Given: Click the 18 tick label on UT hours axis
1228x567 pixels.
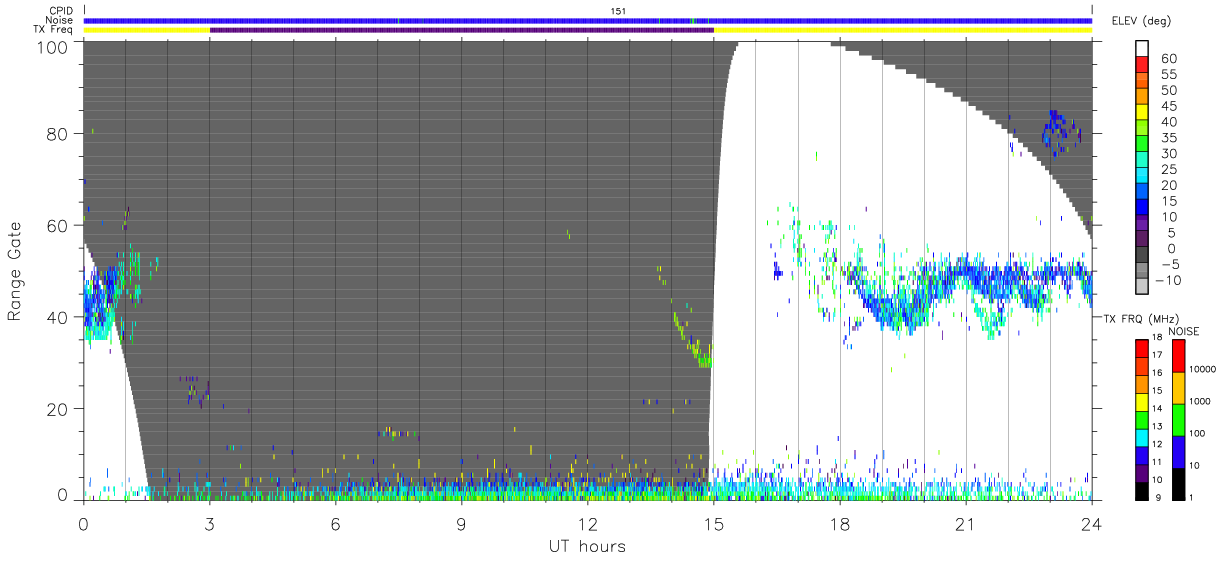Looking at the screenshot, I should [840, 523].
